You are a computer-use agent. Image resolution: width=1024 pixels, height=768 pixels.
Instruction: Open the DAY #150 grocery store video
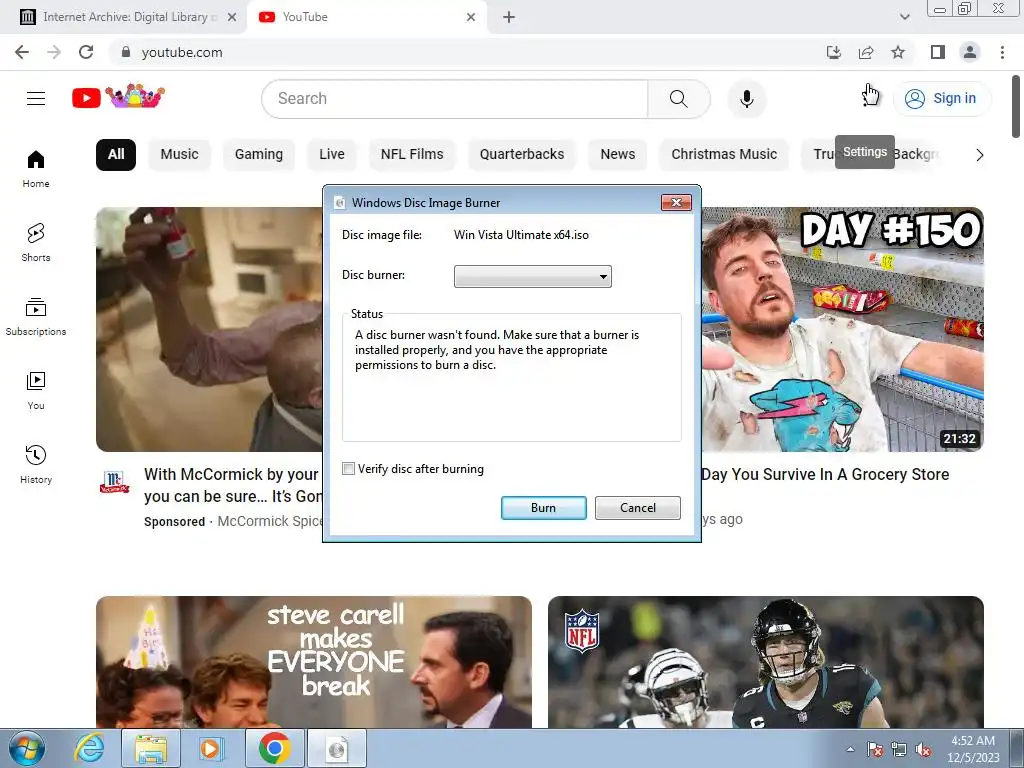pos(842,329)
